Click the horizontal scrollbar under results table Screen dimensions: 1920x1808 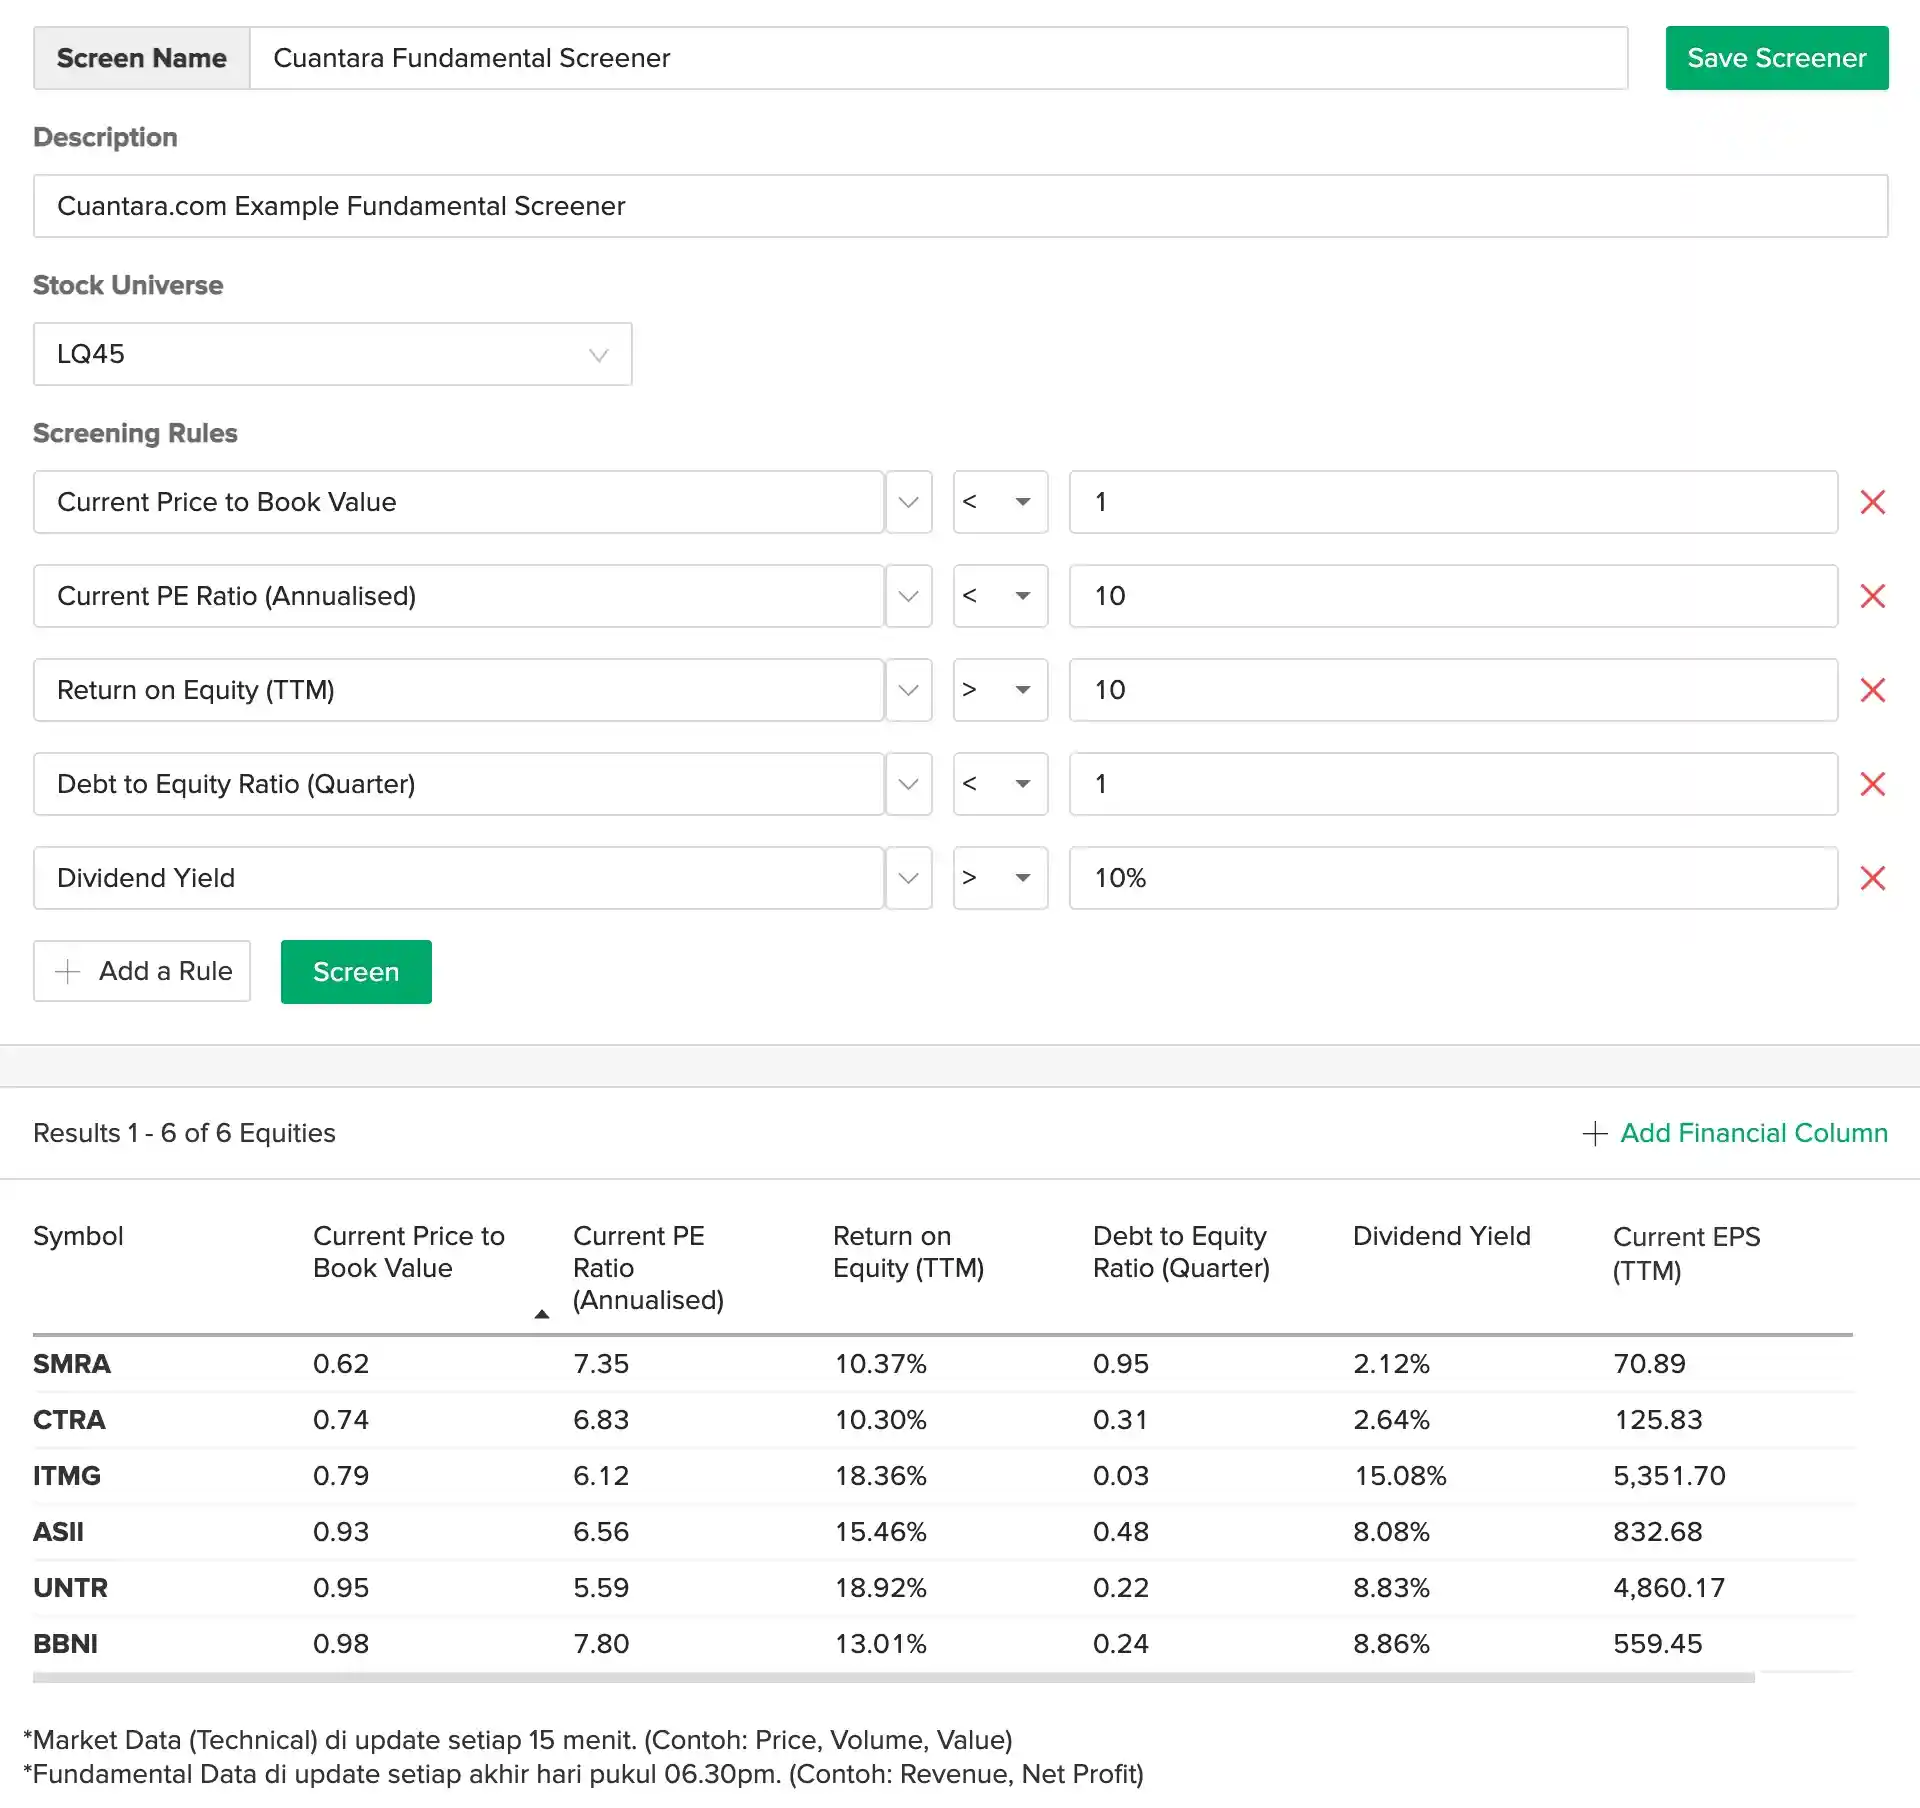(893, 1677)
